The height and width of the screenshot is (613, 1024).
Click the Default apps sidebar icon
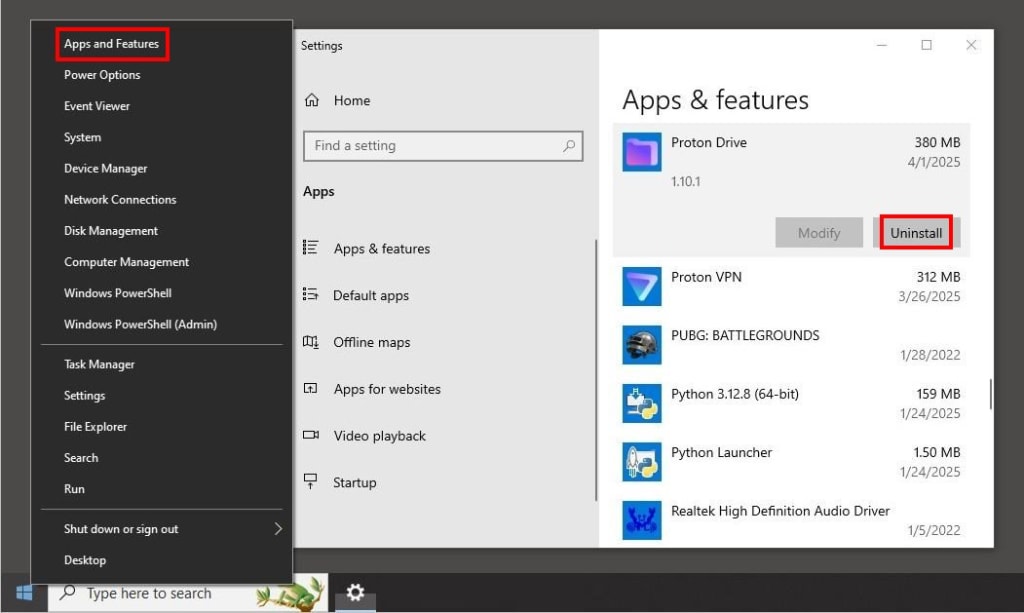[x=311, y=294]
